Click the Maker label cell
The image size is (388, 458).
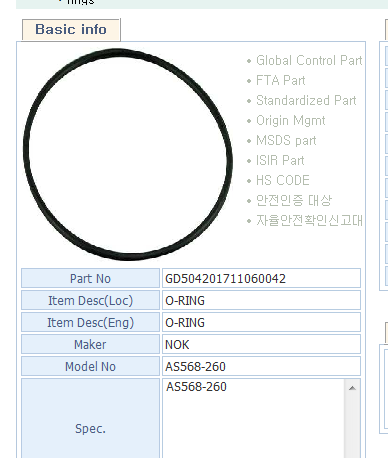[x=90, y=344]
